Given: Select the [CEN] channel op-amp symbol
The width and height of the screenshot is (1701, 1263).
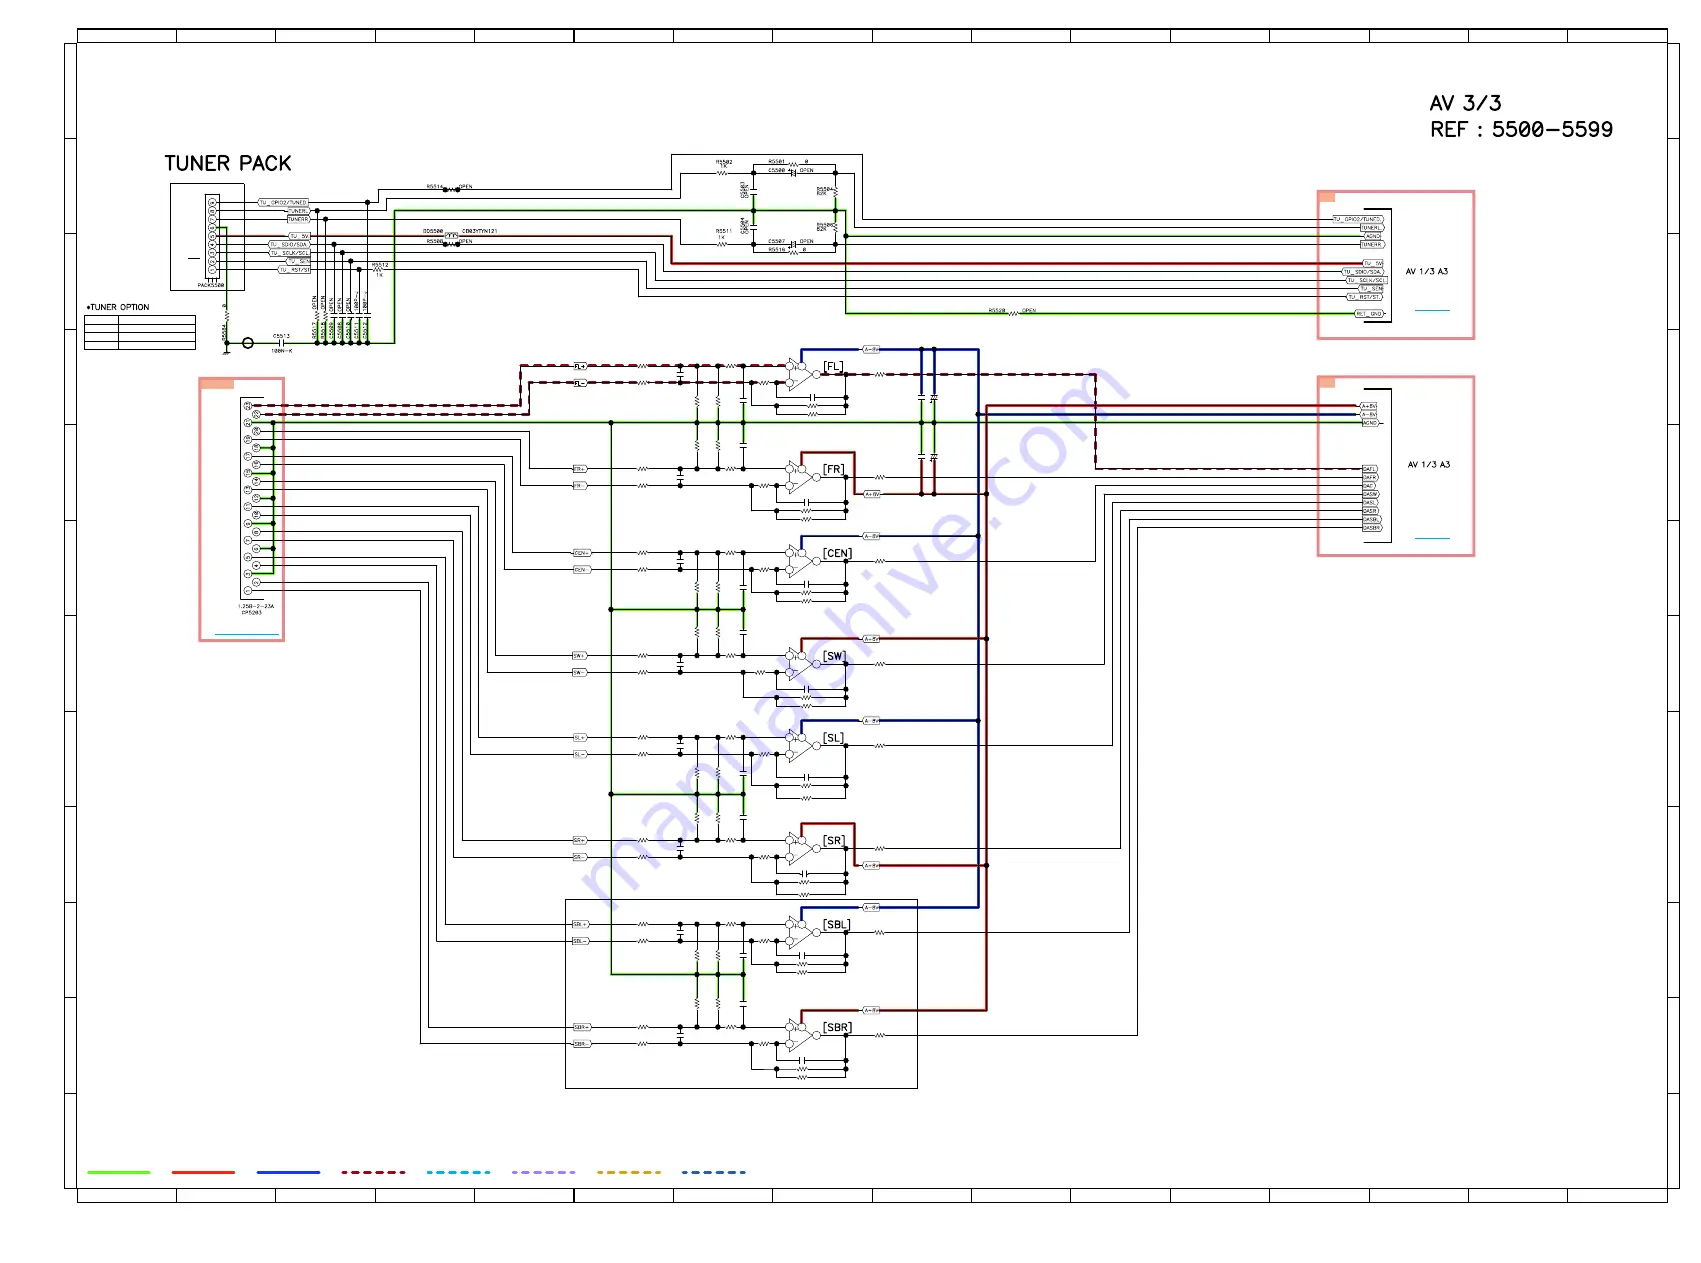Looking at the screenshot, I should (x=802, y=561).
